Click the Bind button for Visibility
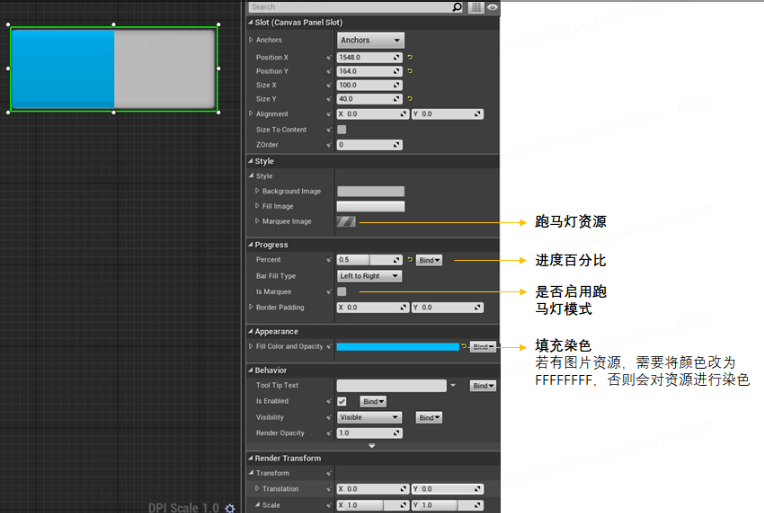The height and width of the screenshot is (513, 764). point(429,418)
